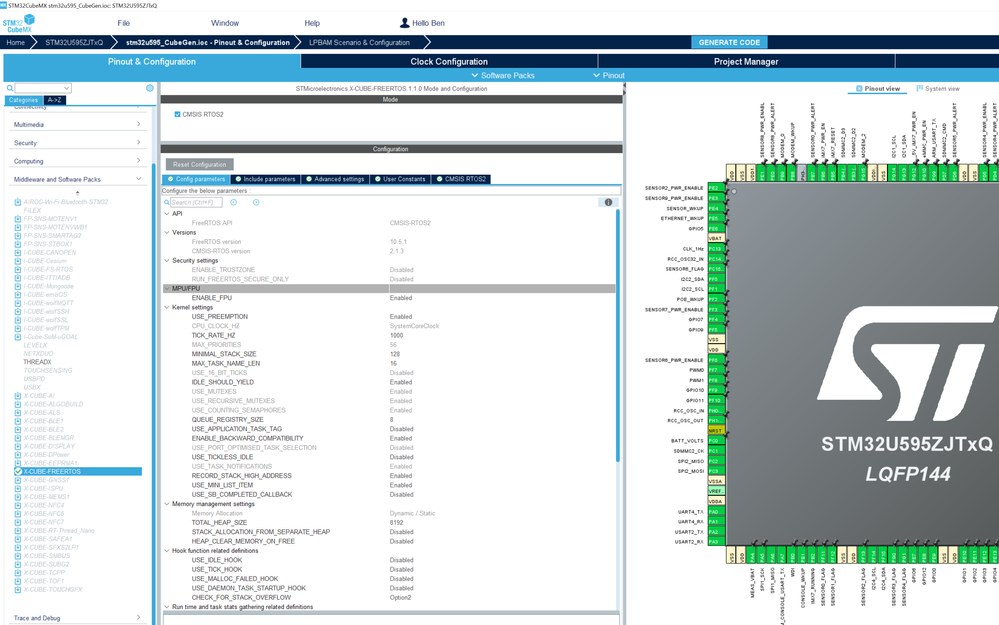Click the info icon in the parameters panel
This screenshot has height=625, width=999.
coord(608,202)
